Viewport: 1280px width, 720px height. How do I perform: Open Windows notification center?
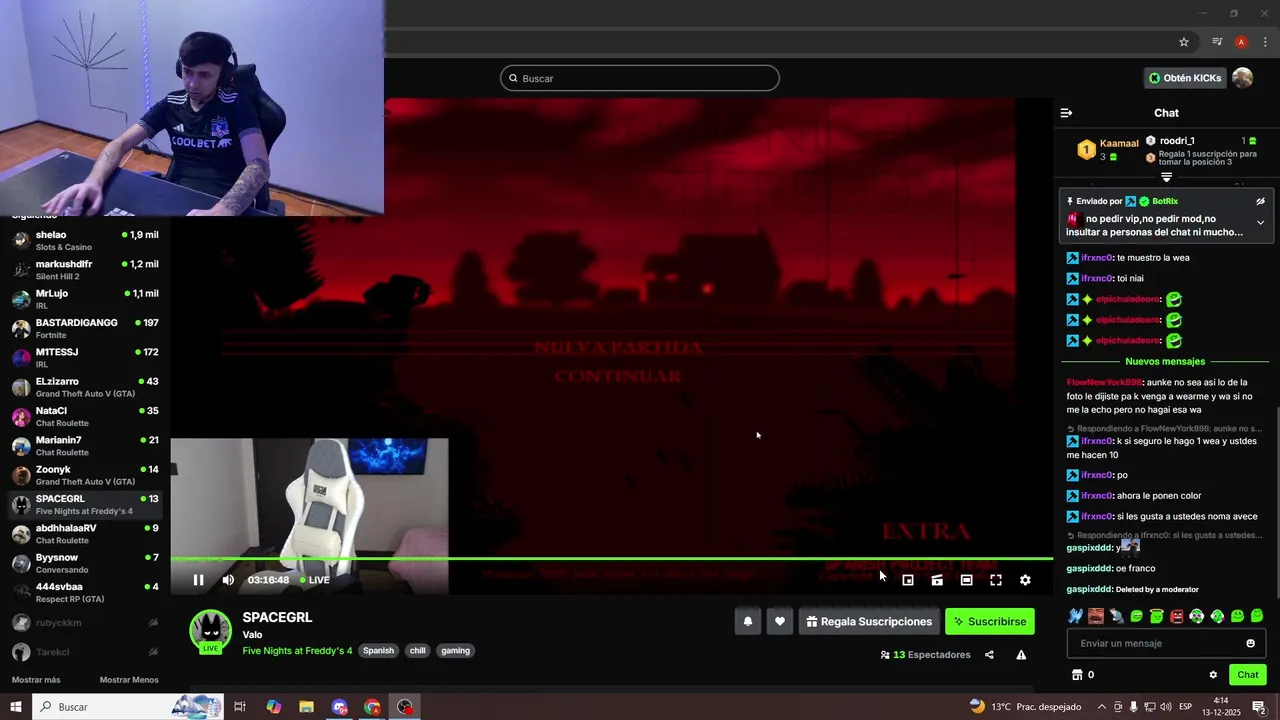pyautogui.click(x=1259, y=707)
